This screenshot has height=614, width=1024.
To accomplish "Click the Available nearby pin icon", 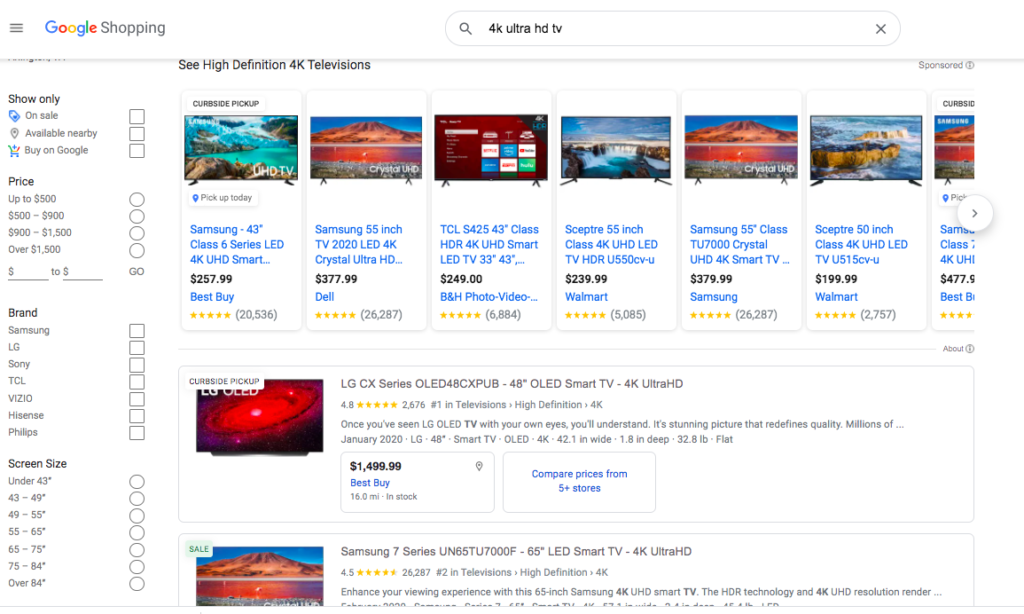I will pyautogui.click(x=14, y=133).
